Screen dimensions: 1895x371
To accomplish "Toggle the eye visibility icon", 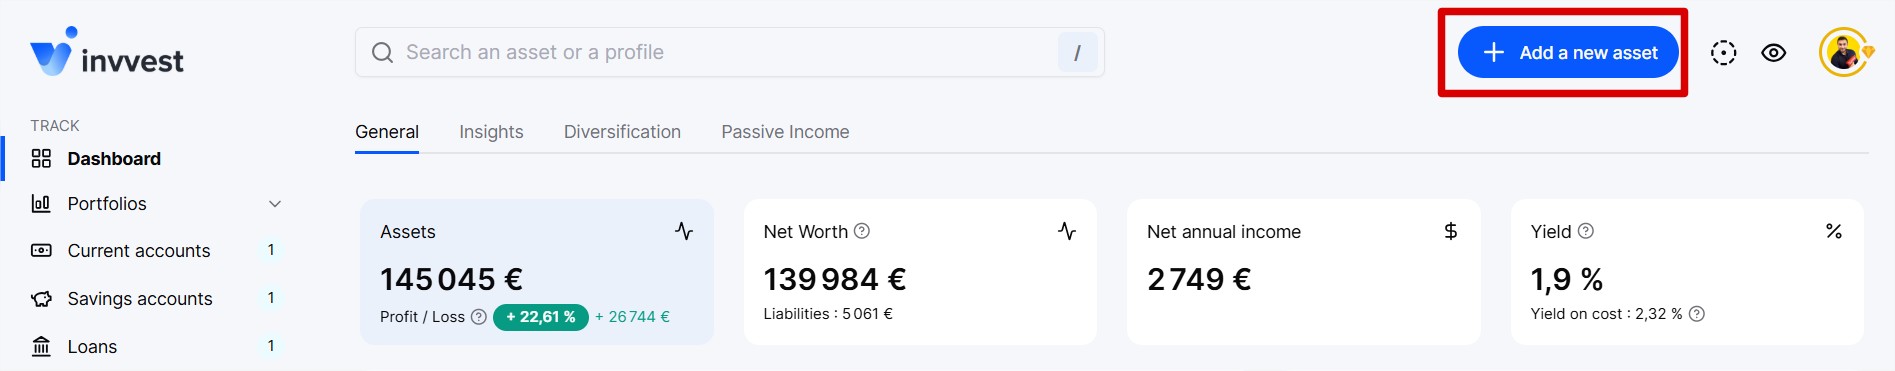I will tap(1774, 53).
